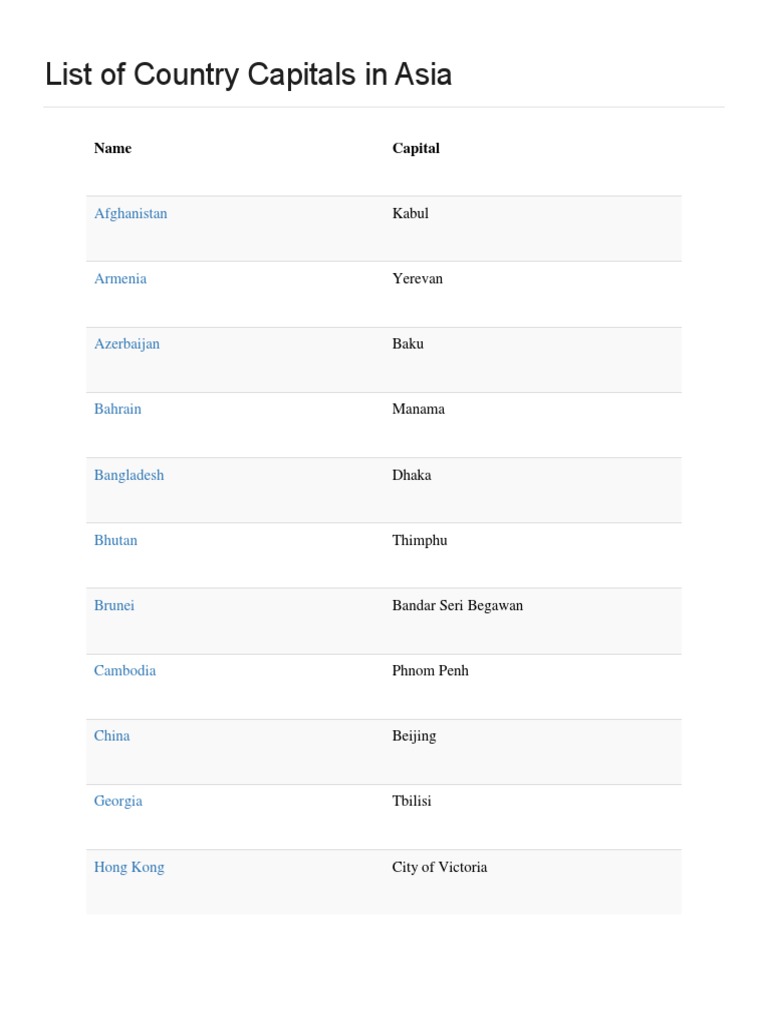Click the Armenia link
The image size is (768, 1024).
tap(120, 278)
